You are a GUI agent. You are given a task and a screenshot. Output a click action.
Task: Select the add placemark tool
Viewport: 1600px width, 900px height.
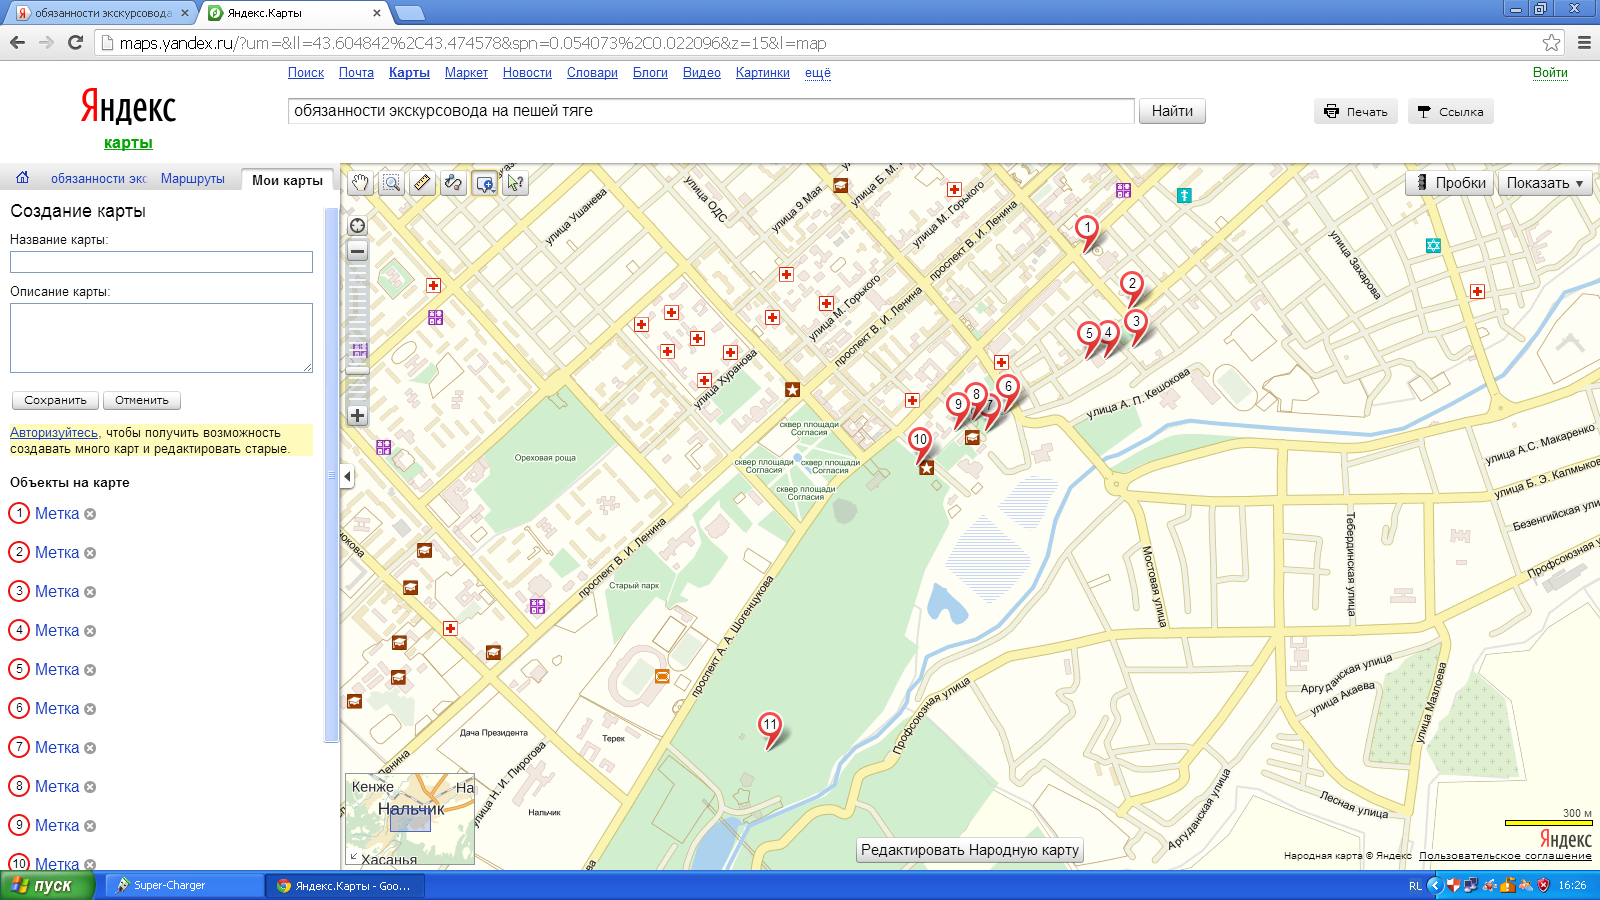485,183
